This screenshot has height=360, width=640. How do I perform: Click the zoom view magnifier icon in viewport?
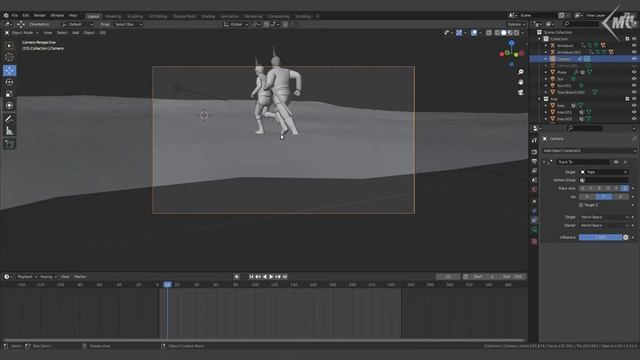click(x=521, y=72)
